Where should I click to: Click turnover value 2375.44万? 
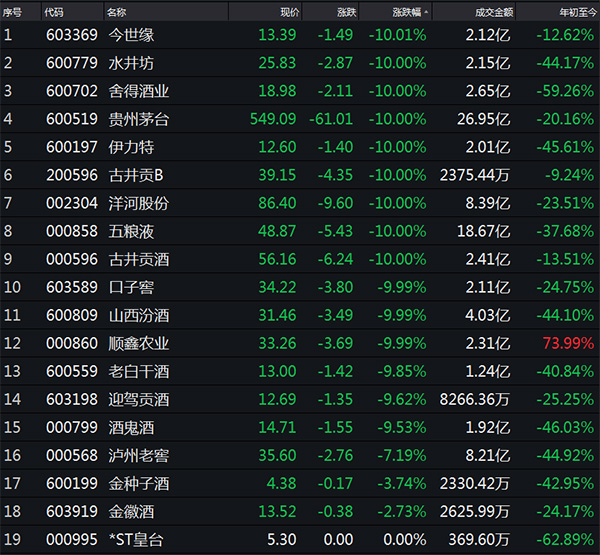click(475, 175)
